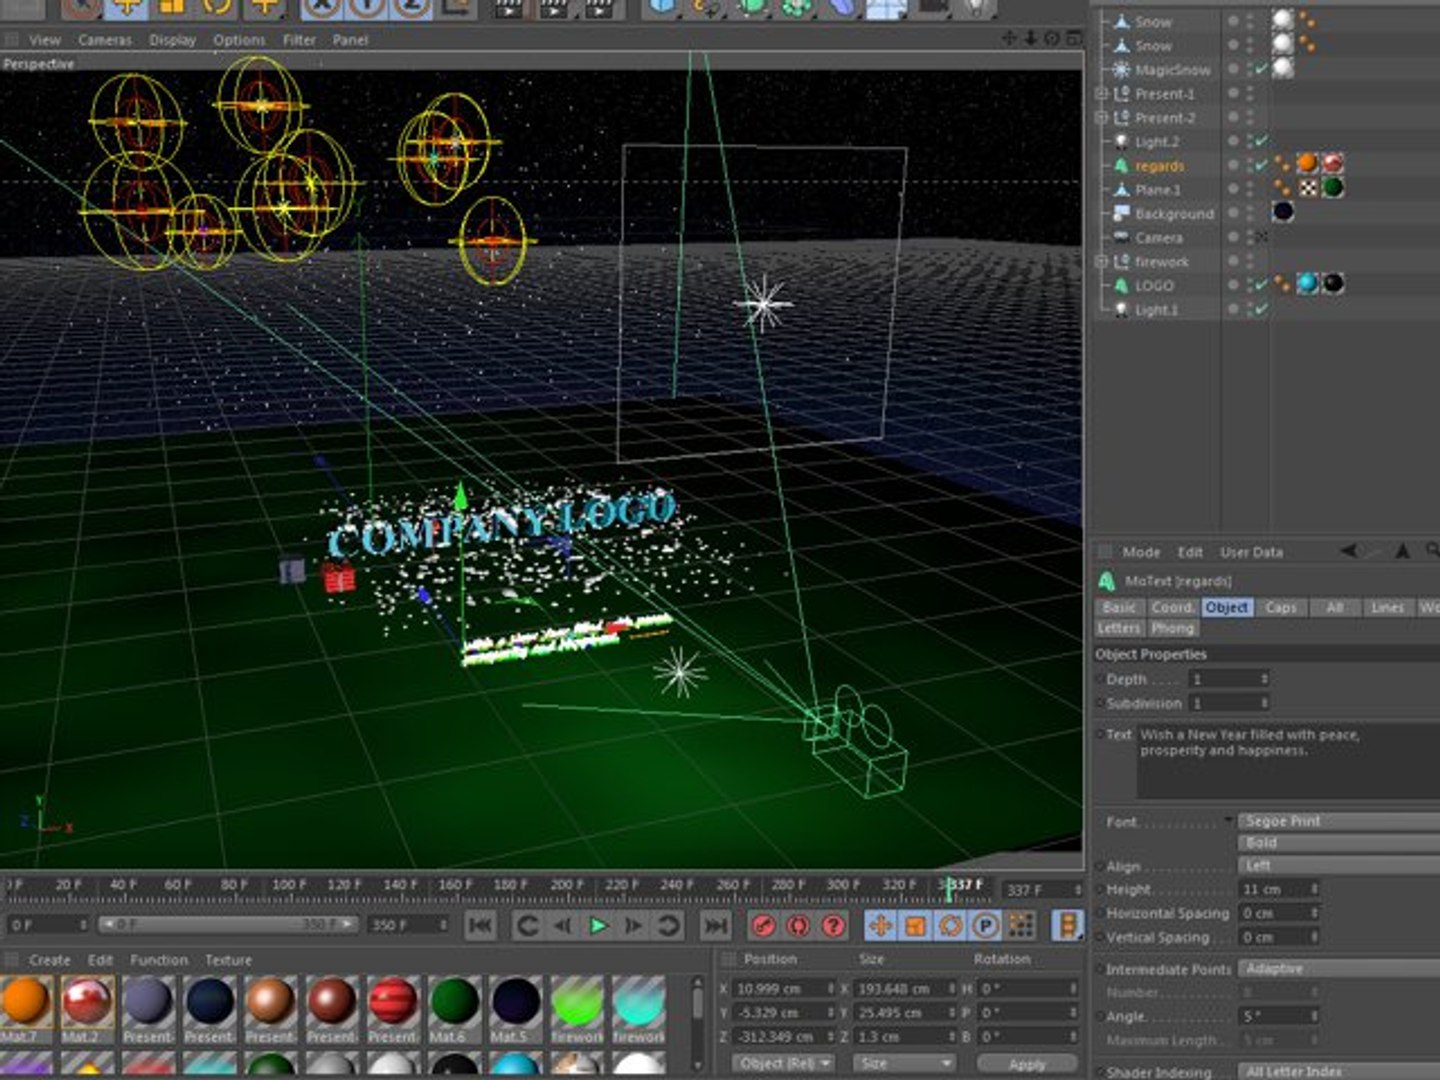Toggle the LOGO enable checkmark
The width and height of the screenshot is (1440, 1080).
point(1261,286)
